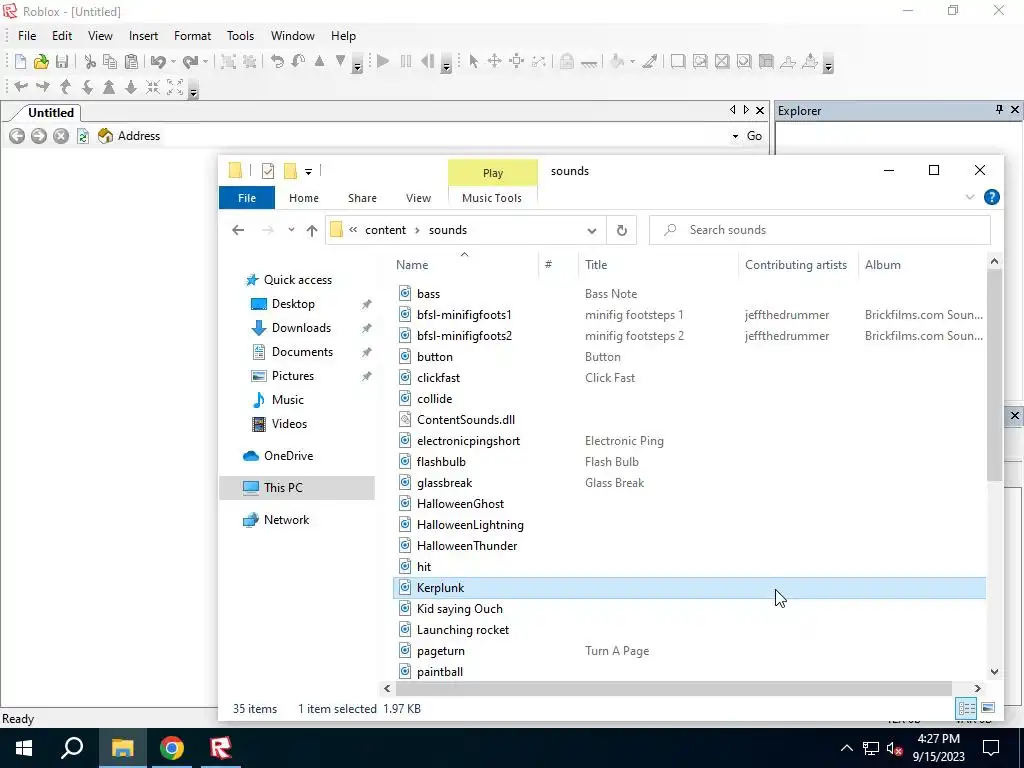Open Google Chrome from the taskbar
The width and height of the screenshot is (1024, 768).
click(x=172, y=748)
